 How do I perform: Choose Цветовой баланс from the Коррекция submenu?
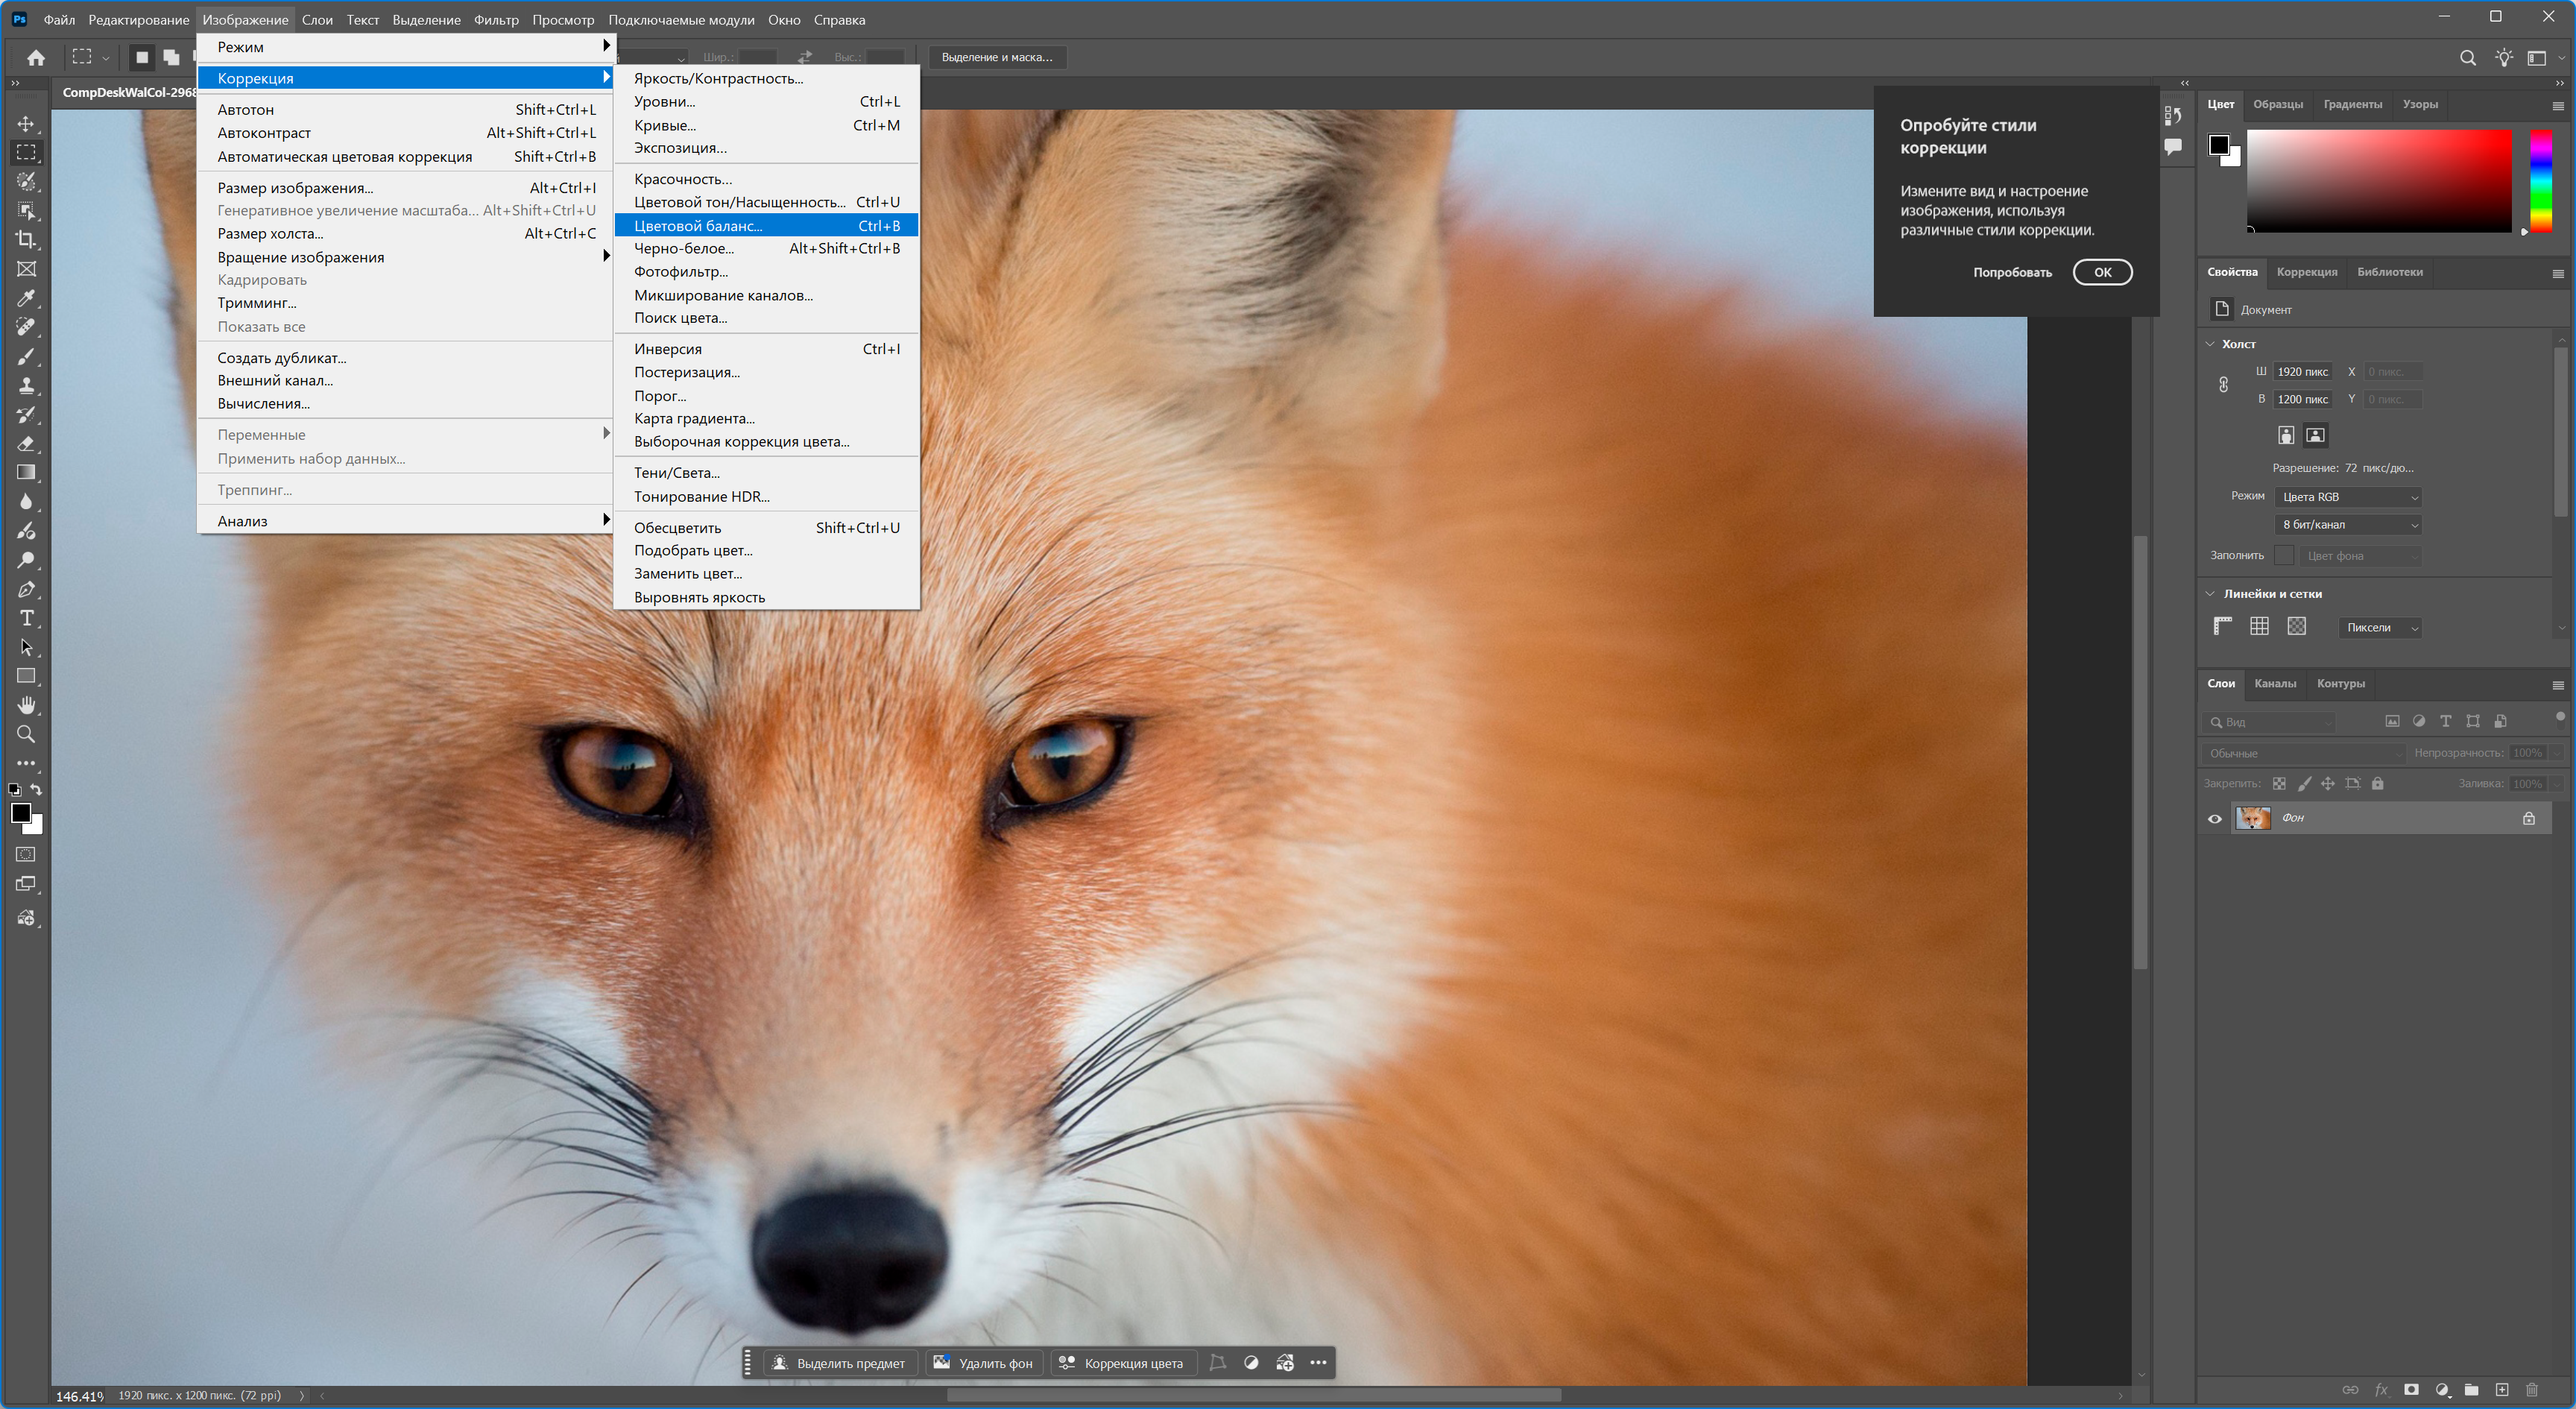(x=698, y=225)
